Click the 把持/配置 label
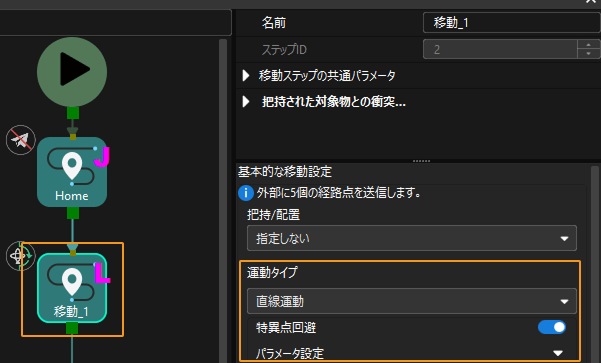 273,215
